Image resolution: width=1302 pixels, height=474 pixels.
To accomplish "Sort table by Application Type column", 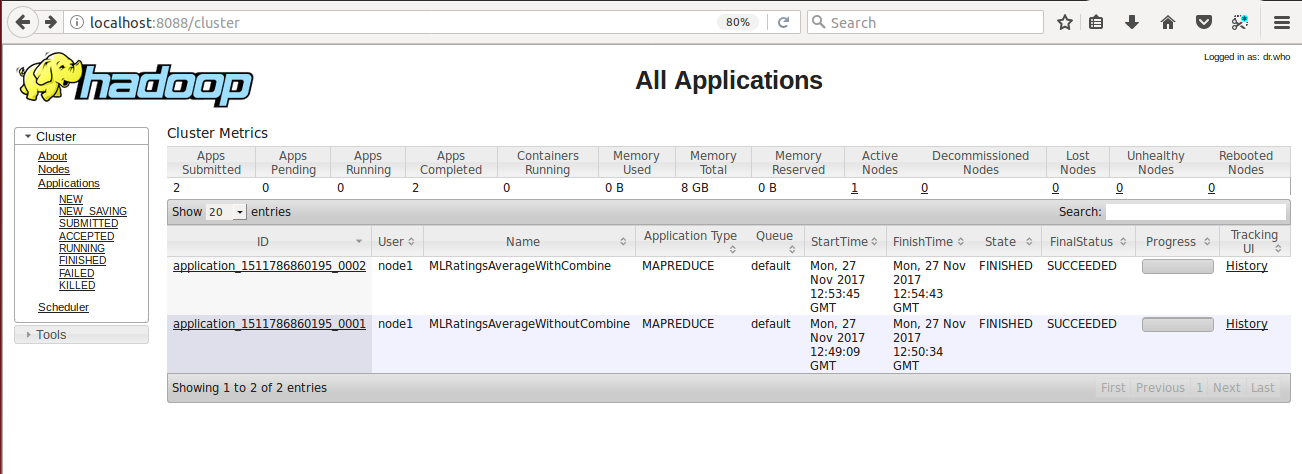I will point(690,241).
